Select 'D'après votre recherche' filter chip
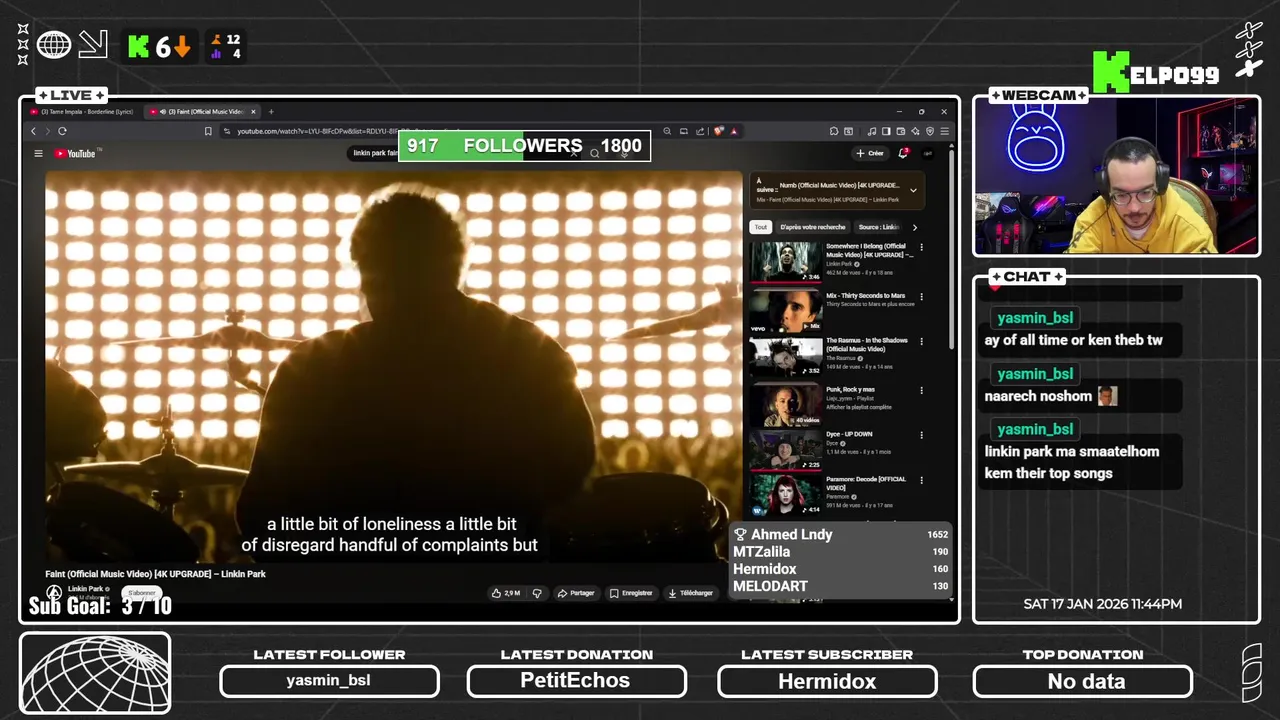This screenshot has height=720, width=1280. 813,227
